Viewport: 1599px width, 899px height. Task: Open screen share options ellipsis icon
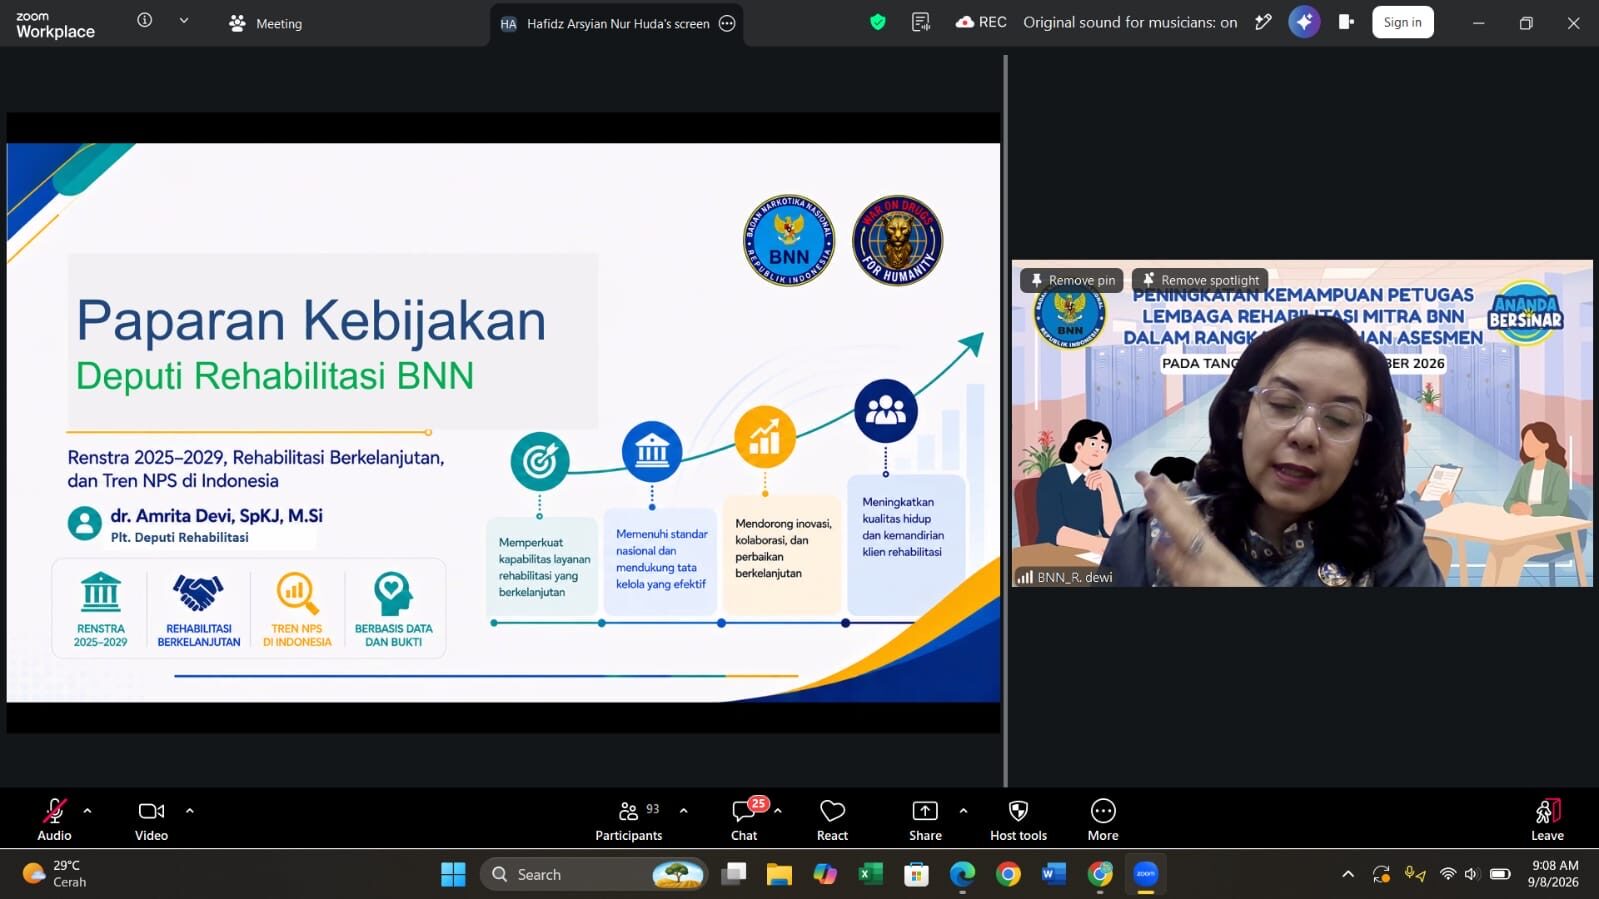(728, 23)
